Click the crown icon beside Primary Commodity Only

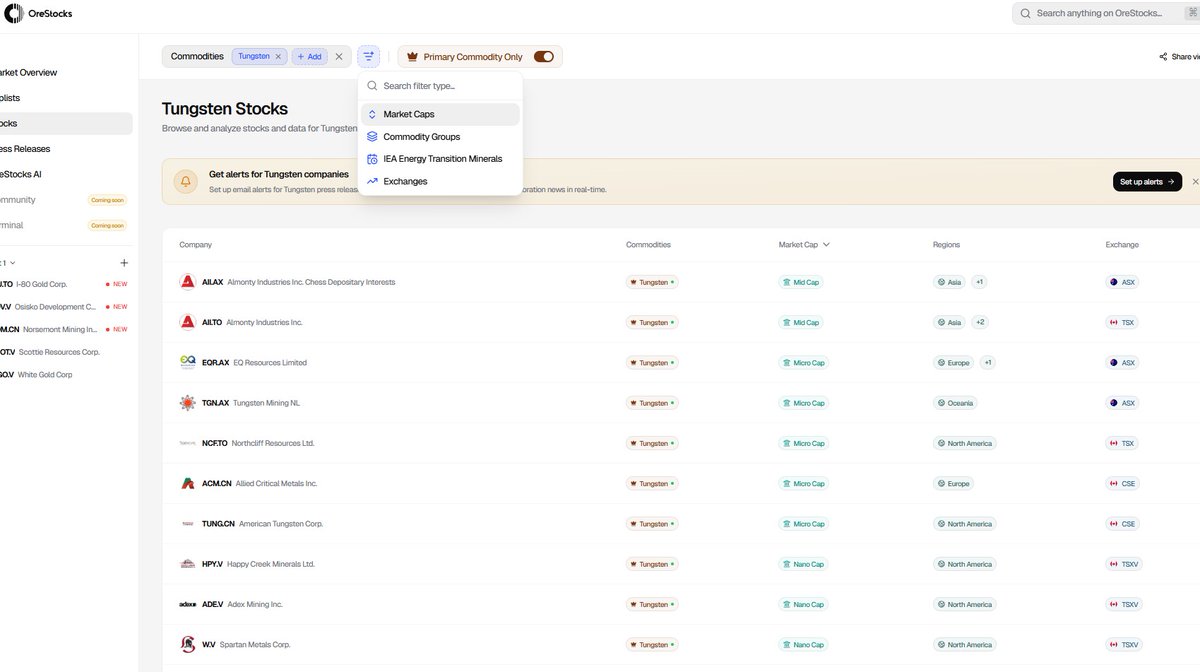(x=412, y=57)
